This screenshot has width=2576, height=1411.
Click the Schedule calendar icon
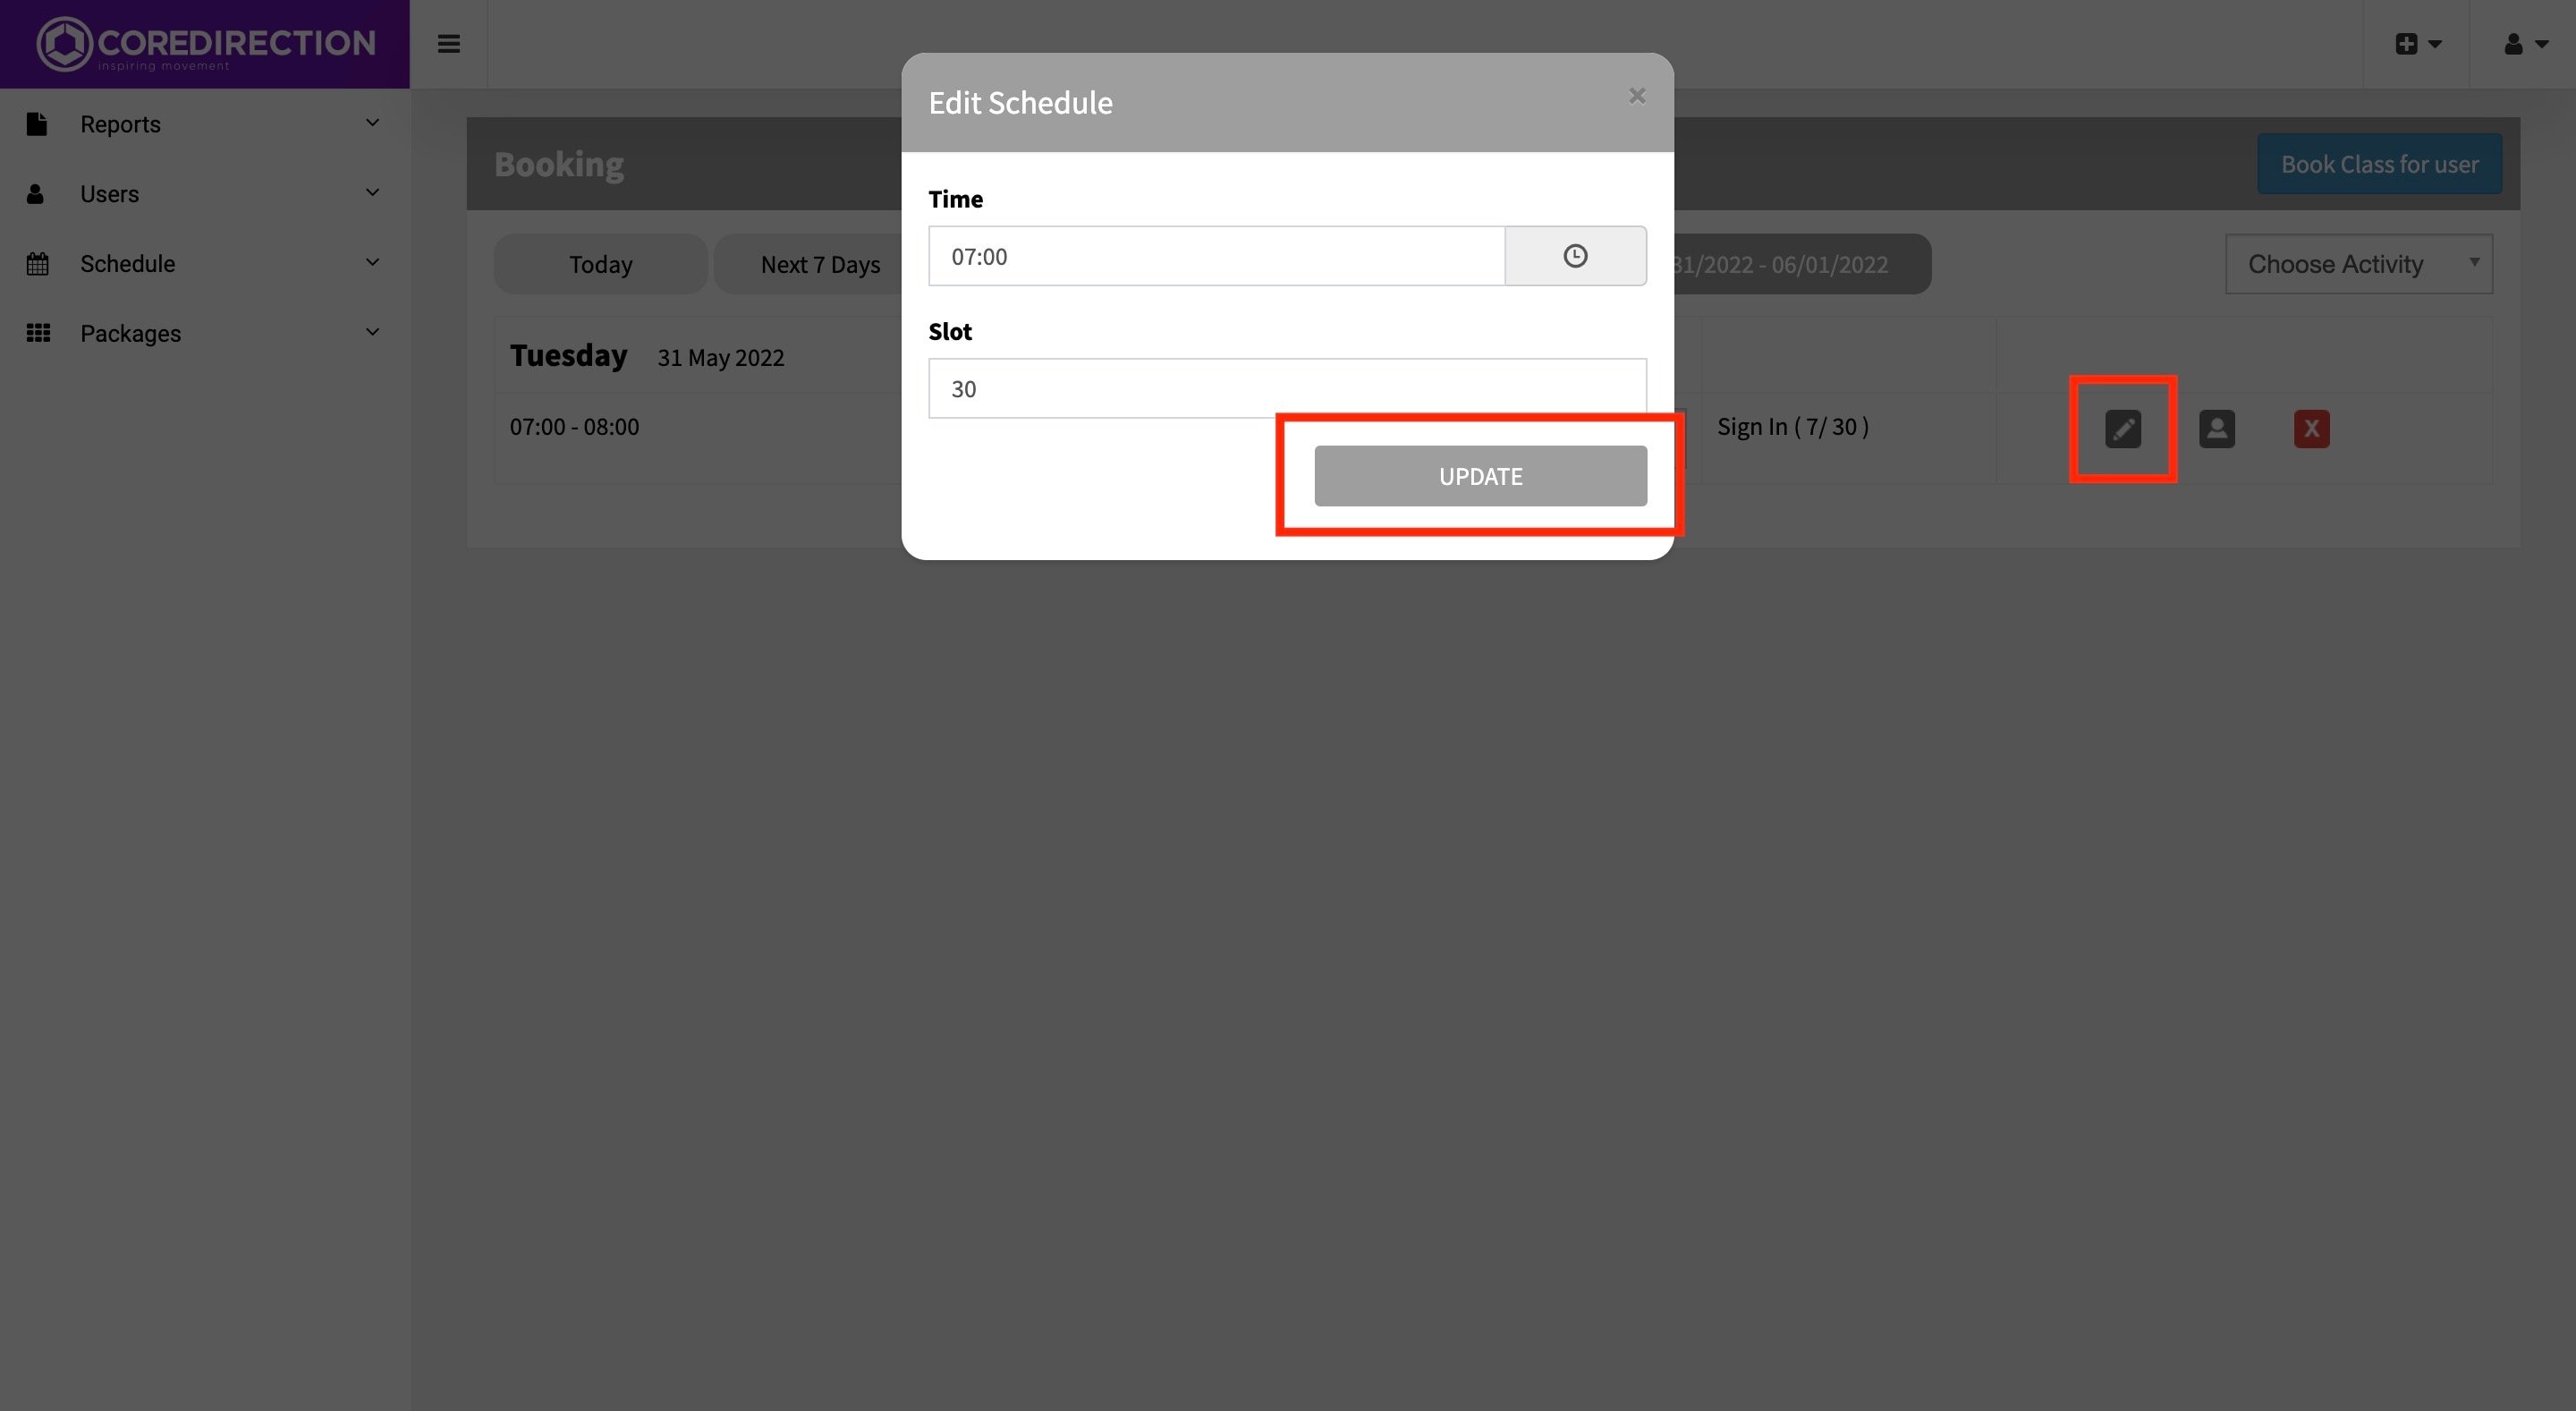[x=37, y=264]
